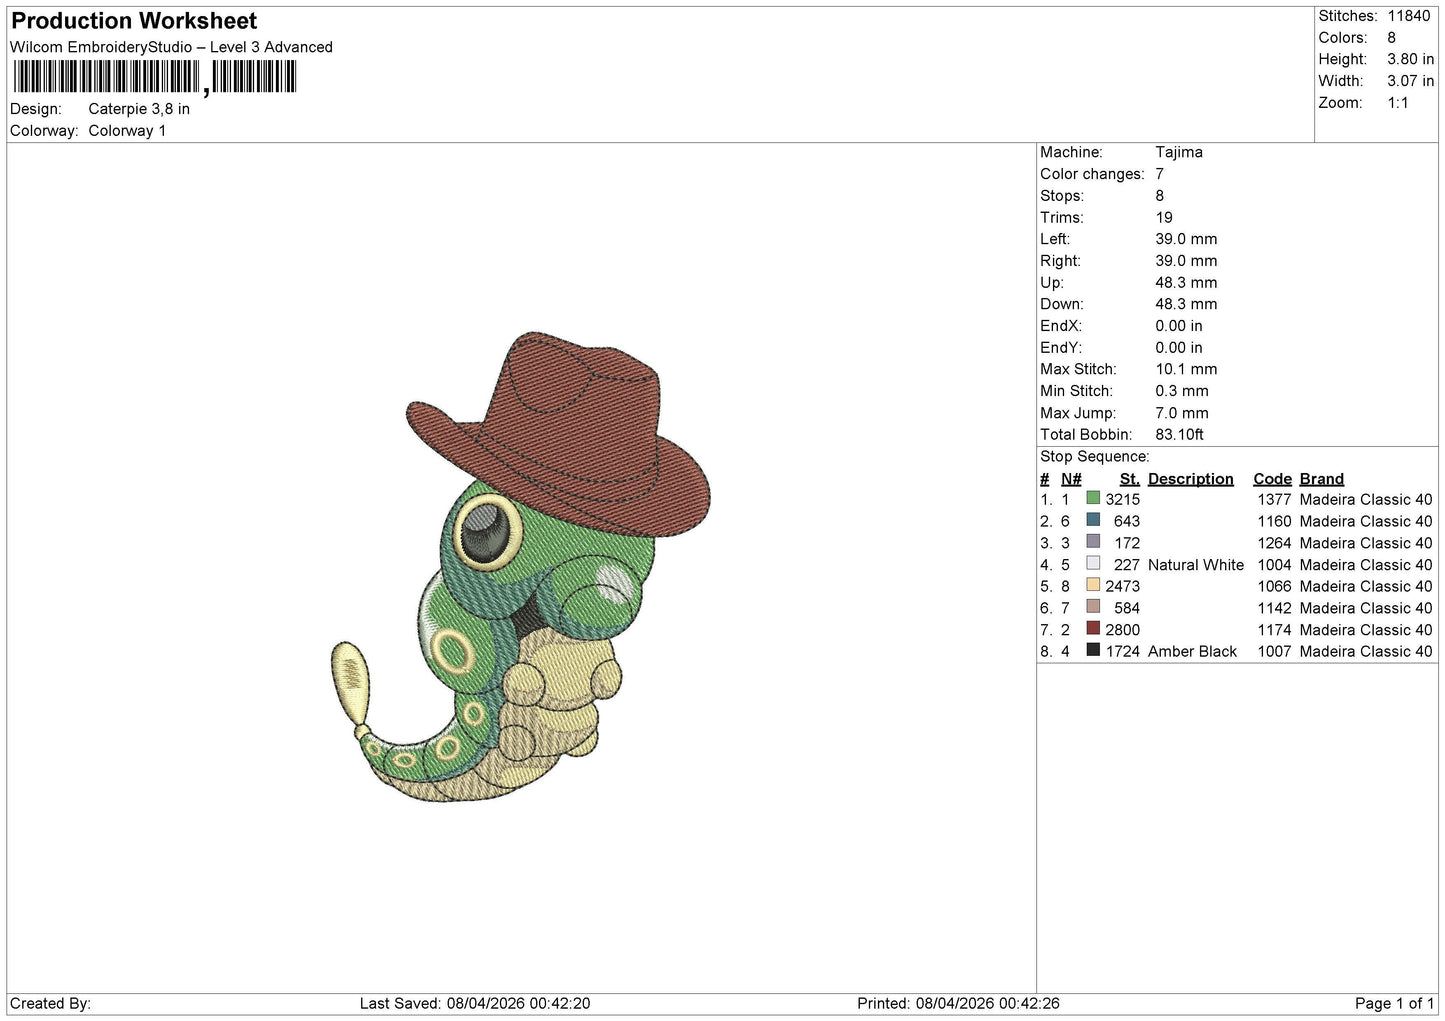
Task: Click the tan swatch for thread 1142
Action: click(x=1093, y=607)
